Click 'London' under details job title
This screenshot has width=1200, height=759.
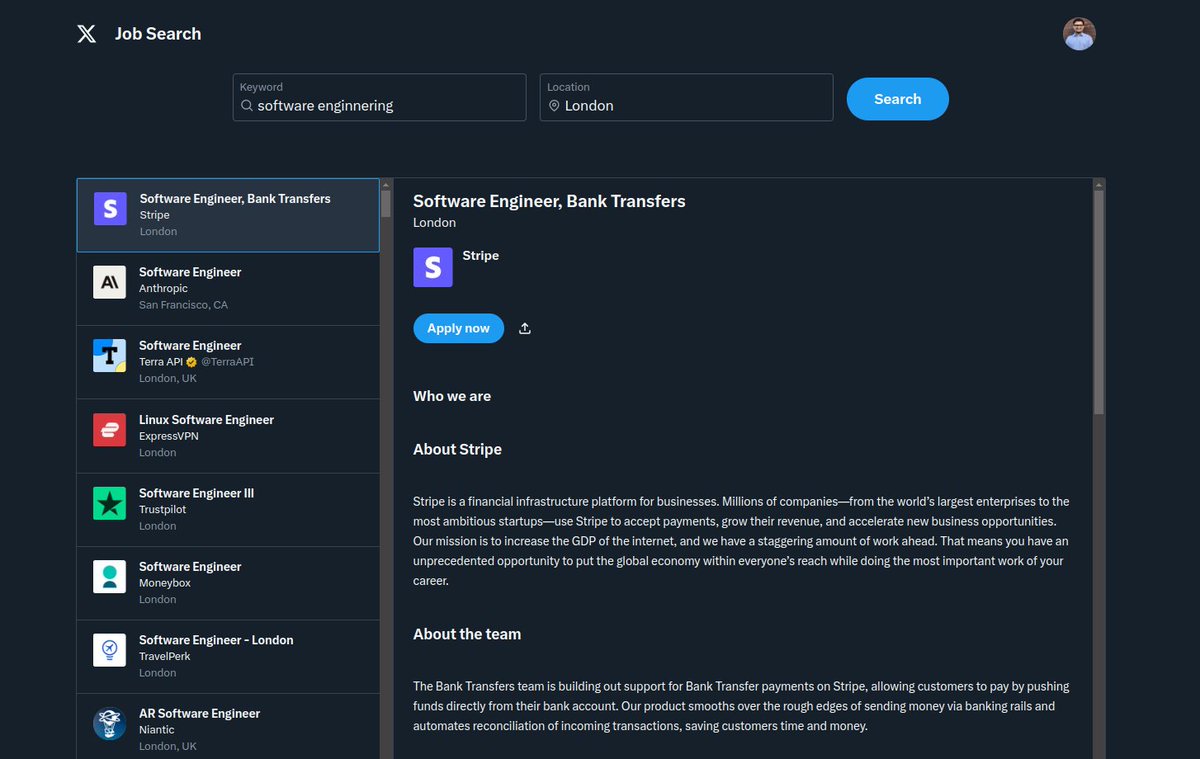coord(434,223)
